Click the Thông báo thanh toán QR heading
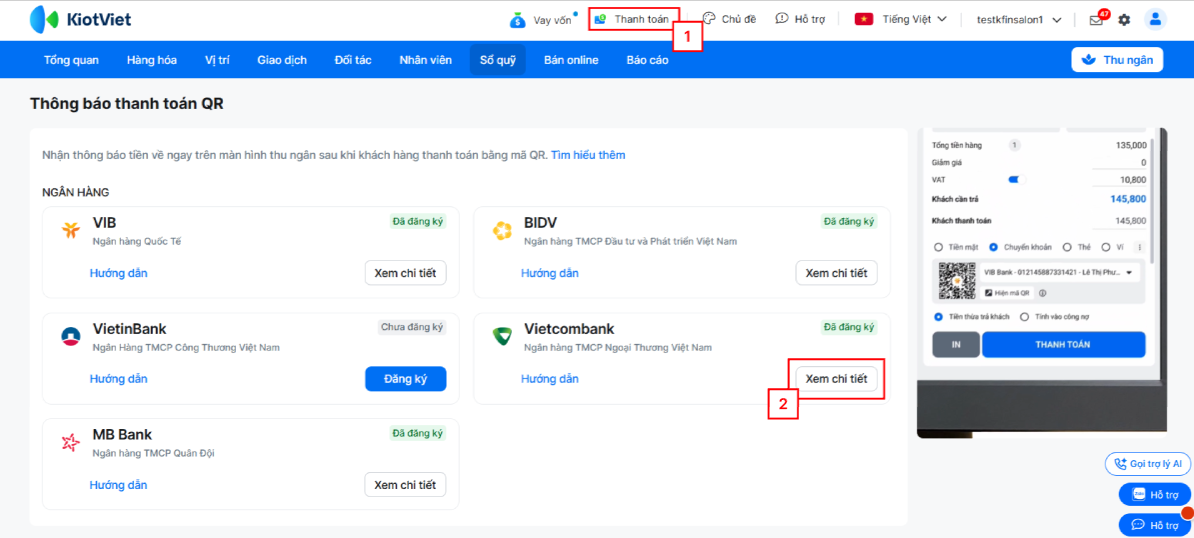The width and height of the screenshot is (1194, 538). 126,105
